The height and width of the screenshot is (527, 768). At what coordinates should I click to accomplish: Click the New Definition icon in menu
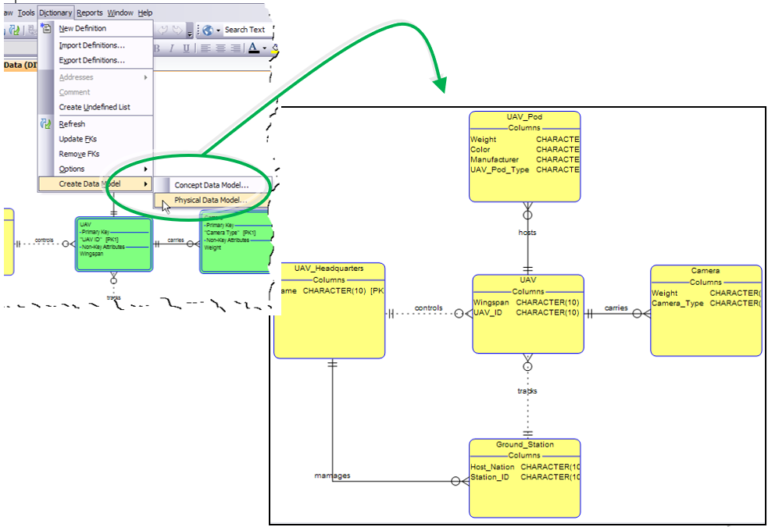point(46,29)
